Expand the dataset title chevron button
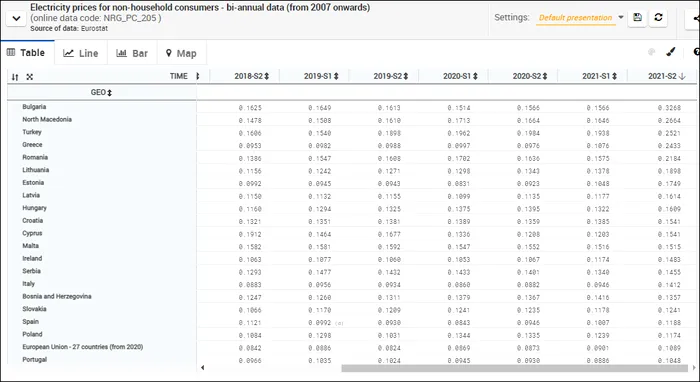Screen dimensions: 700x382 (x=16, y=19)
